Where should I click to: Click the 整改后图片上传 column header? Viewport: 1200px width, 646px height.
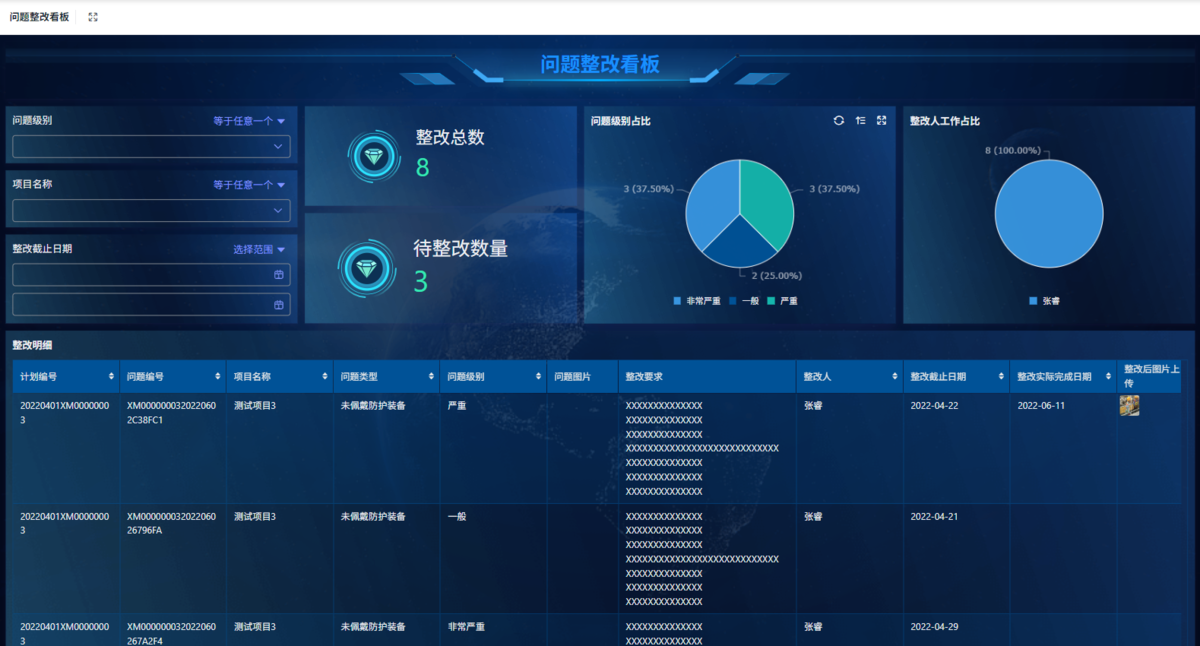point(1151,376)
